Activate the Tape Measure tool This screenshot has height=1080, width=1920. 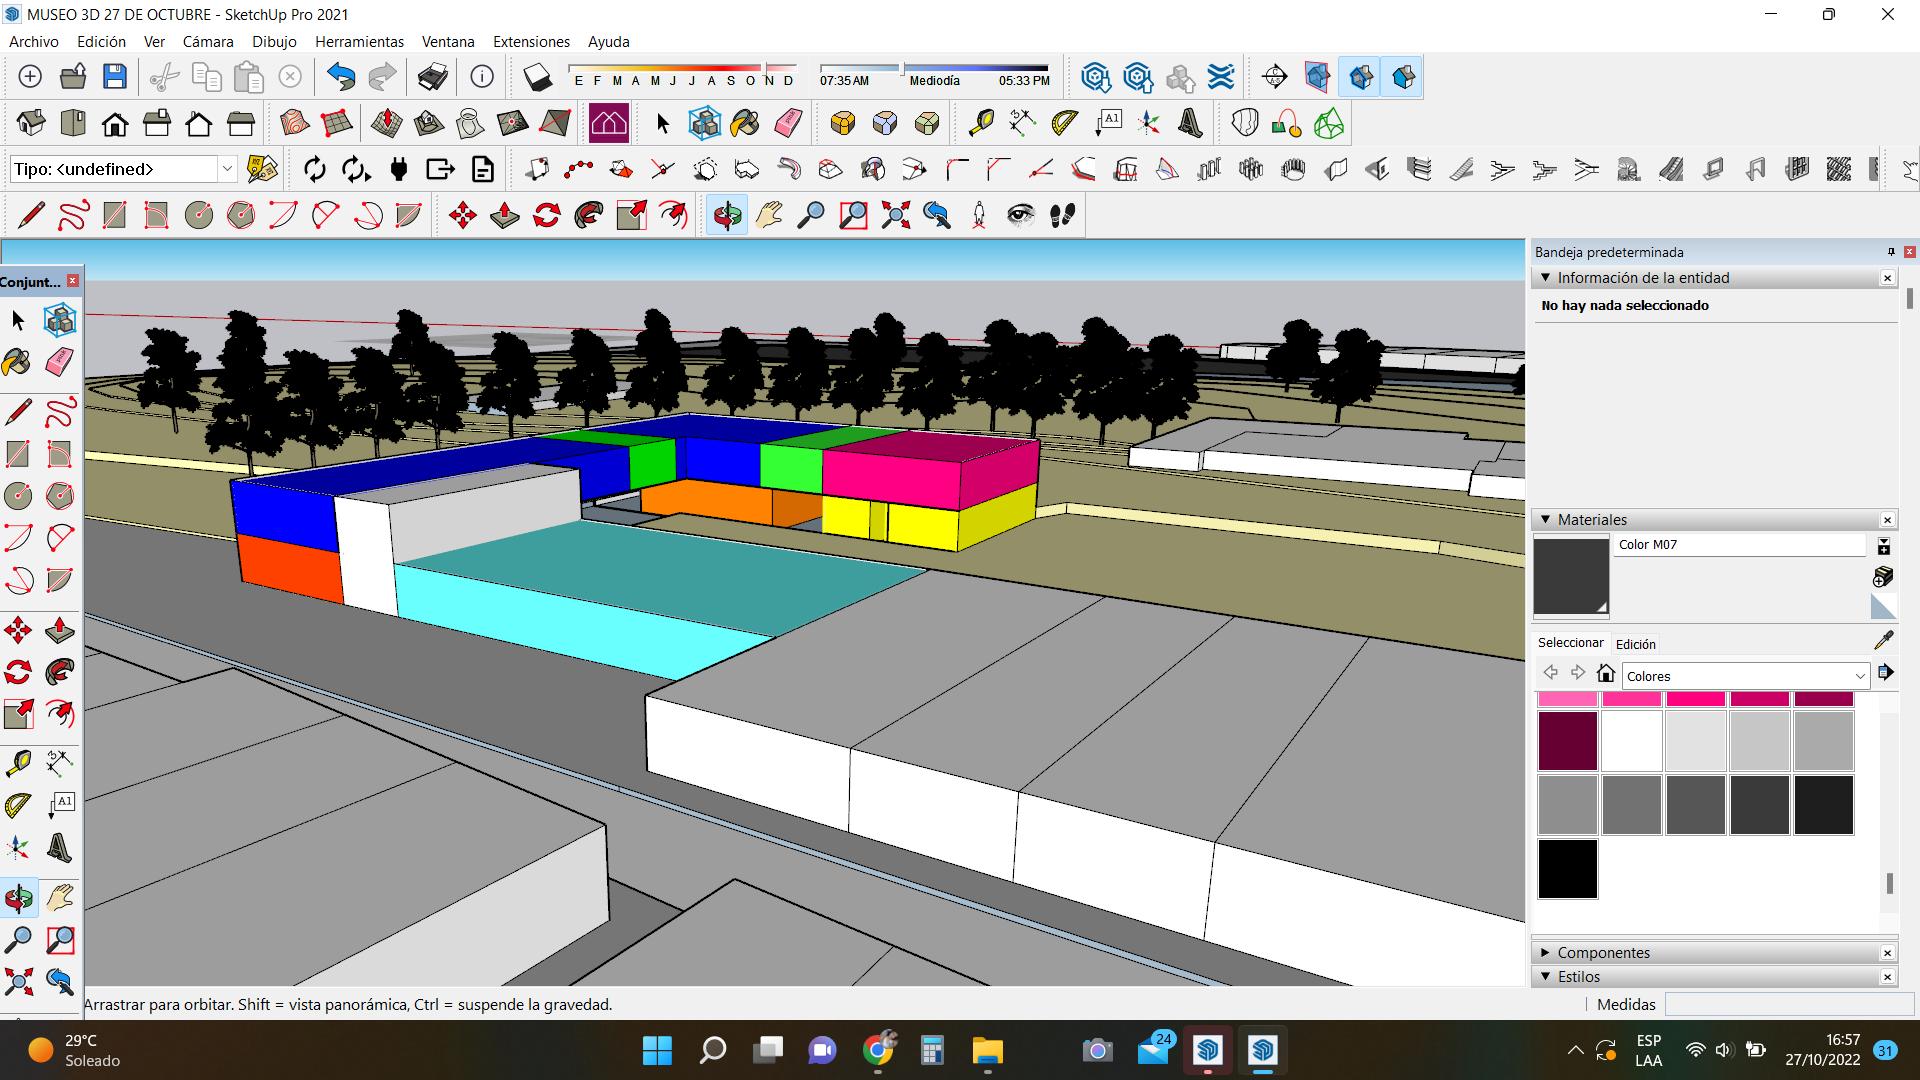click(x=981, y=123)
